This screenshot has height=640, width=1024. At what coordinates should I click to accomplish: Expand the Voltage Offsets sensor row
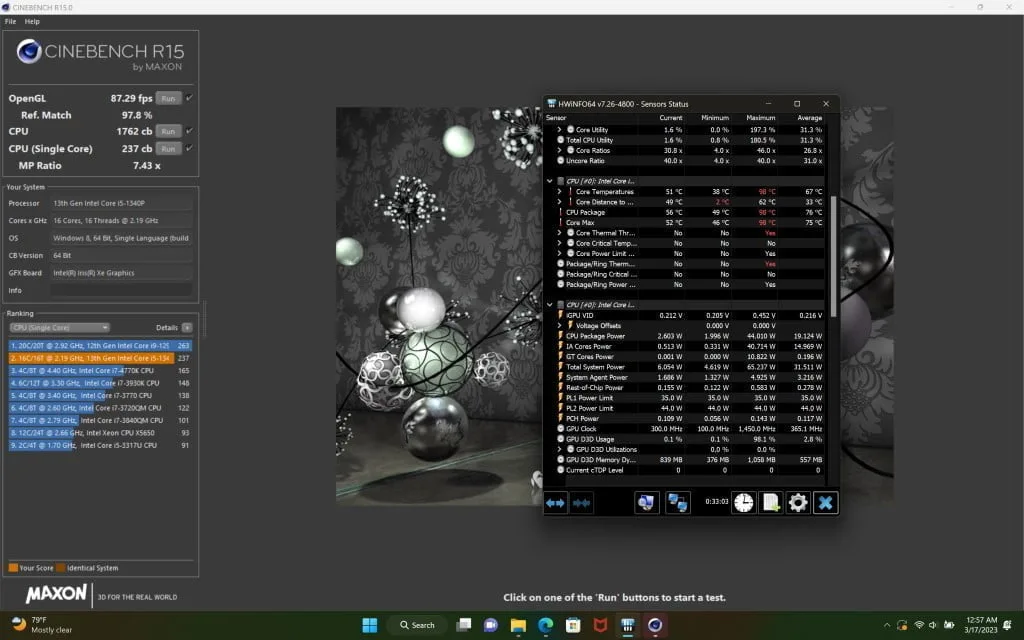(559, 325)
